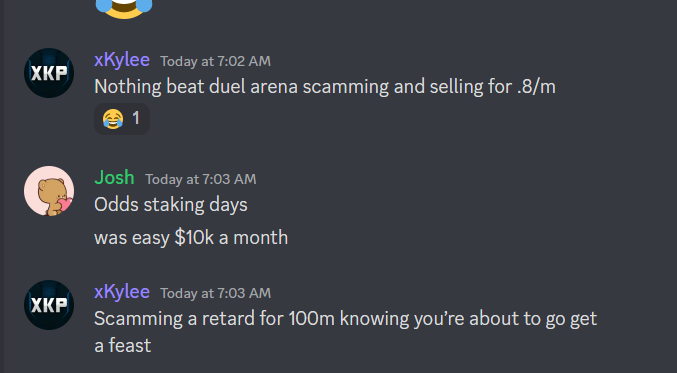Toggle the joy emoji reaction with count 1
The height and width of the screenshot is (373, 677).
(x=122, y=119)
